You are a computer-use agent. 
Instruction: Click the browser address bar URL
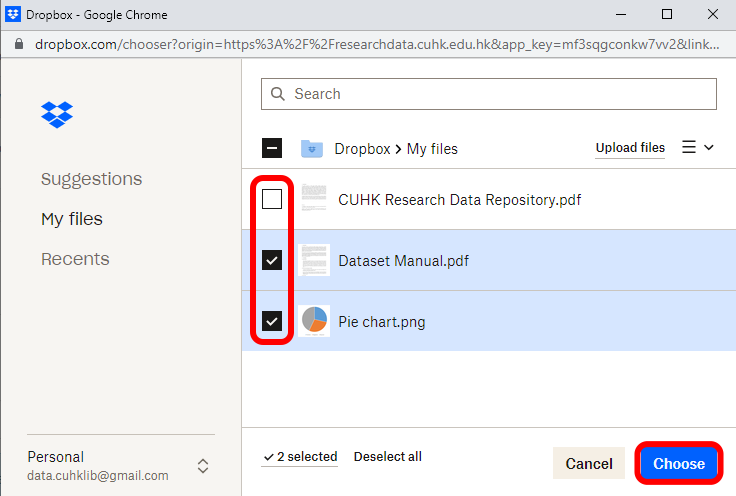(377, 44)
